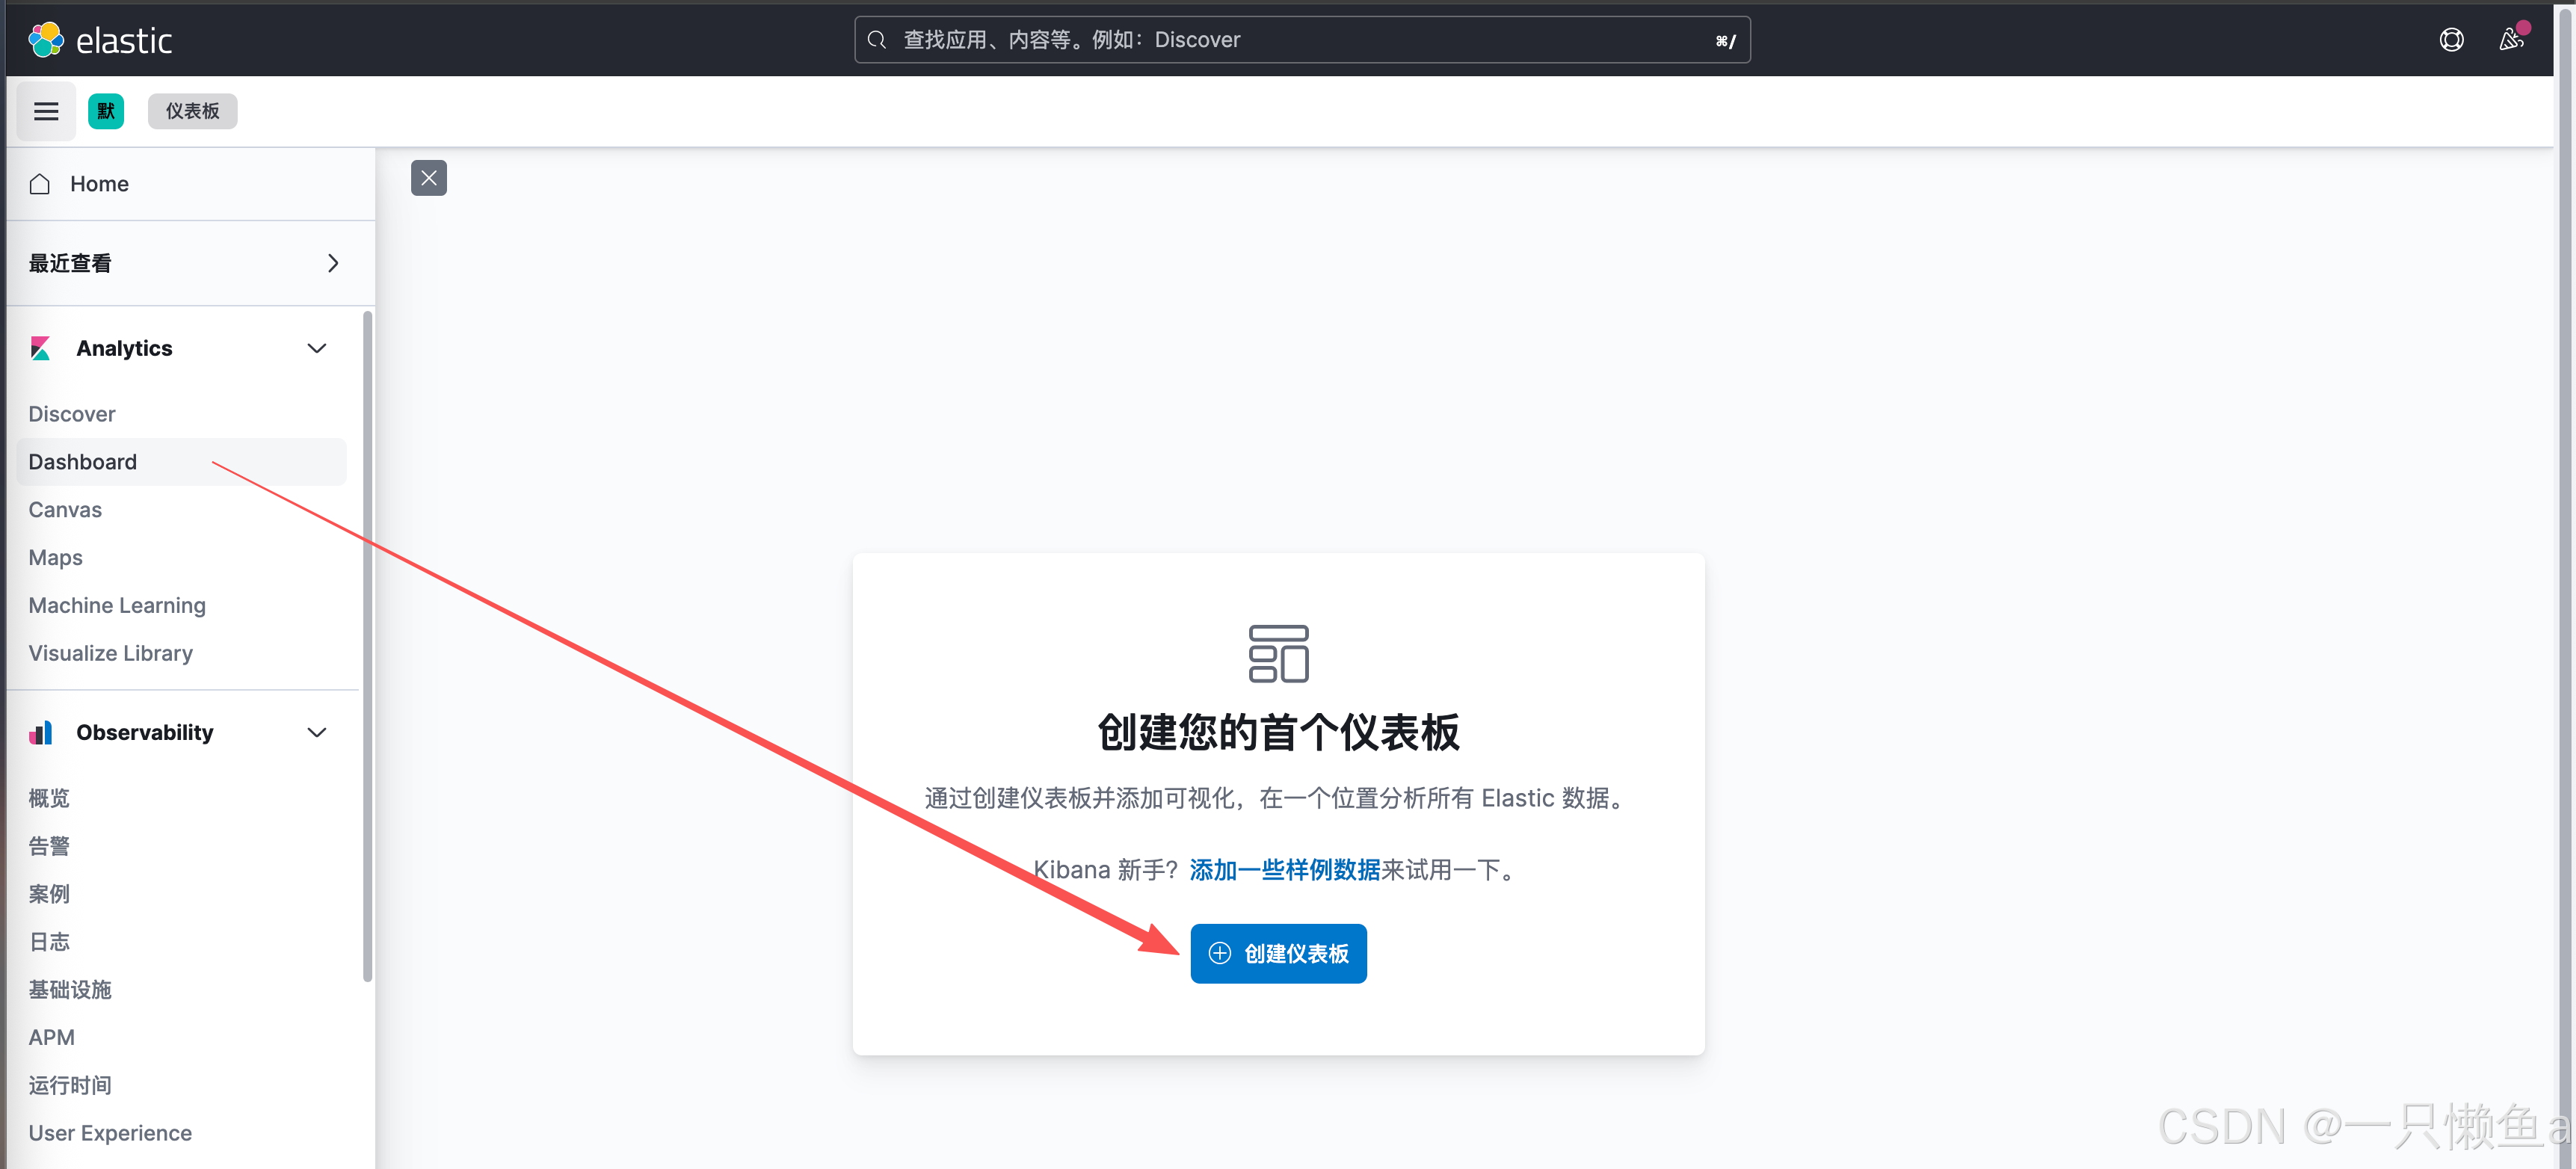Collapse the Analytics section chevron
The height and width of the screenshot is (1169, 2576).
(317, 348)
